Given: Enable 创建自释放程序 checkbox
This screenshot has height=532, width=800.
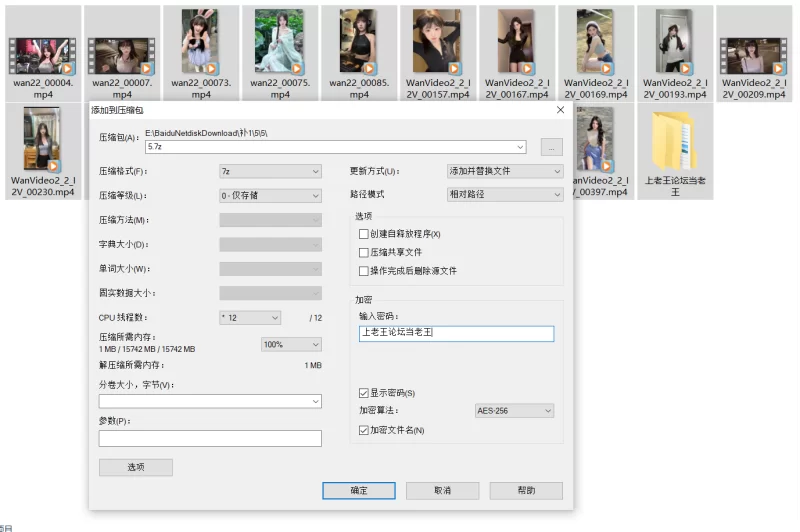Looking at the screenshot, I should (x=364, y=234).
